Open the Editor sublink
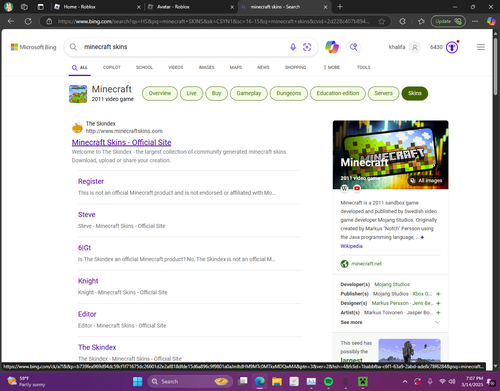This screenshot has height=391, width=500. coord(87,314)
